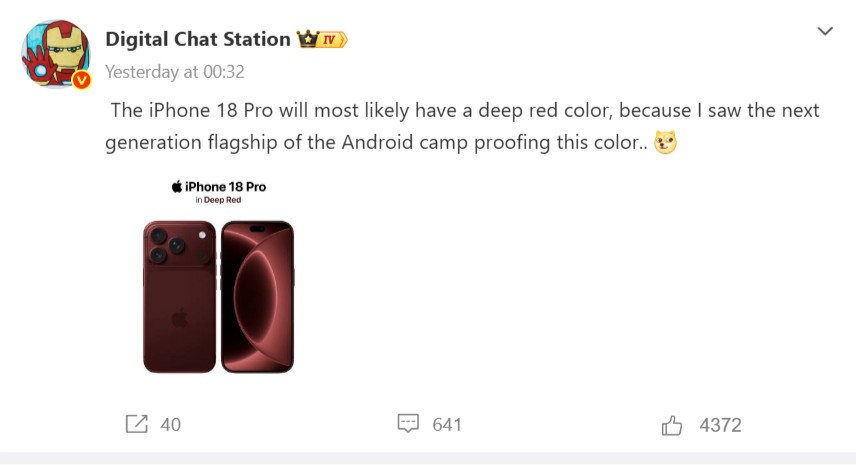Open Digital Chat Station's profile name link
856x465 pixels.
click(x=198, y=39)
